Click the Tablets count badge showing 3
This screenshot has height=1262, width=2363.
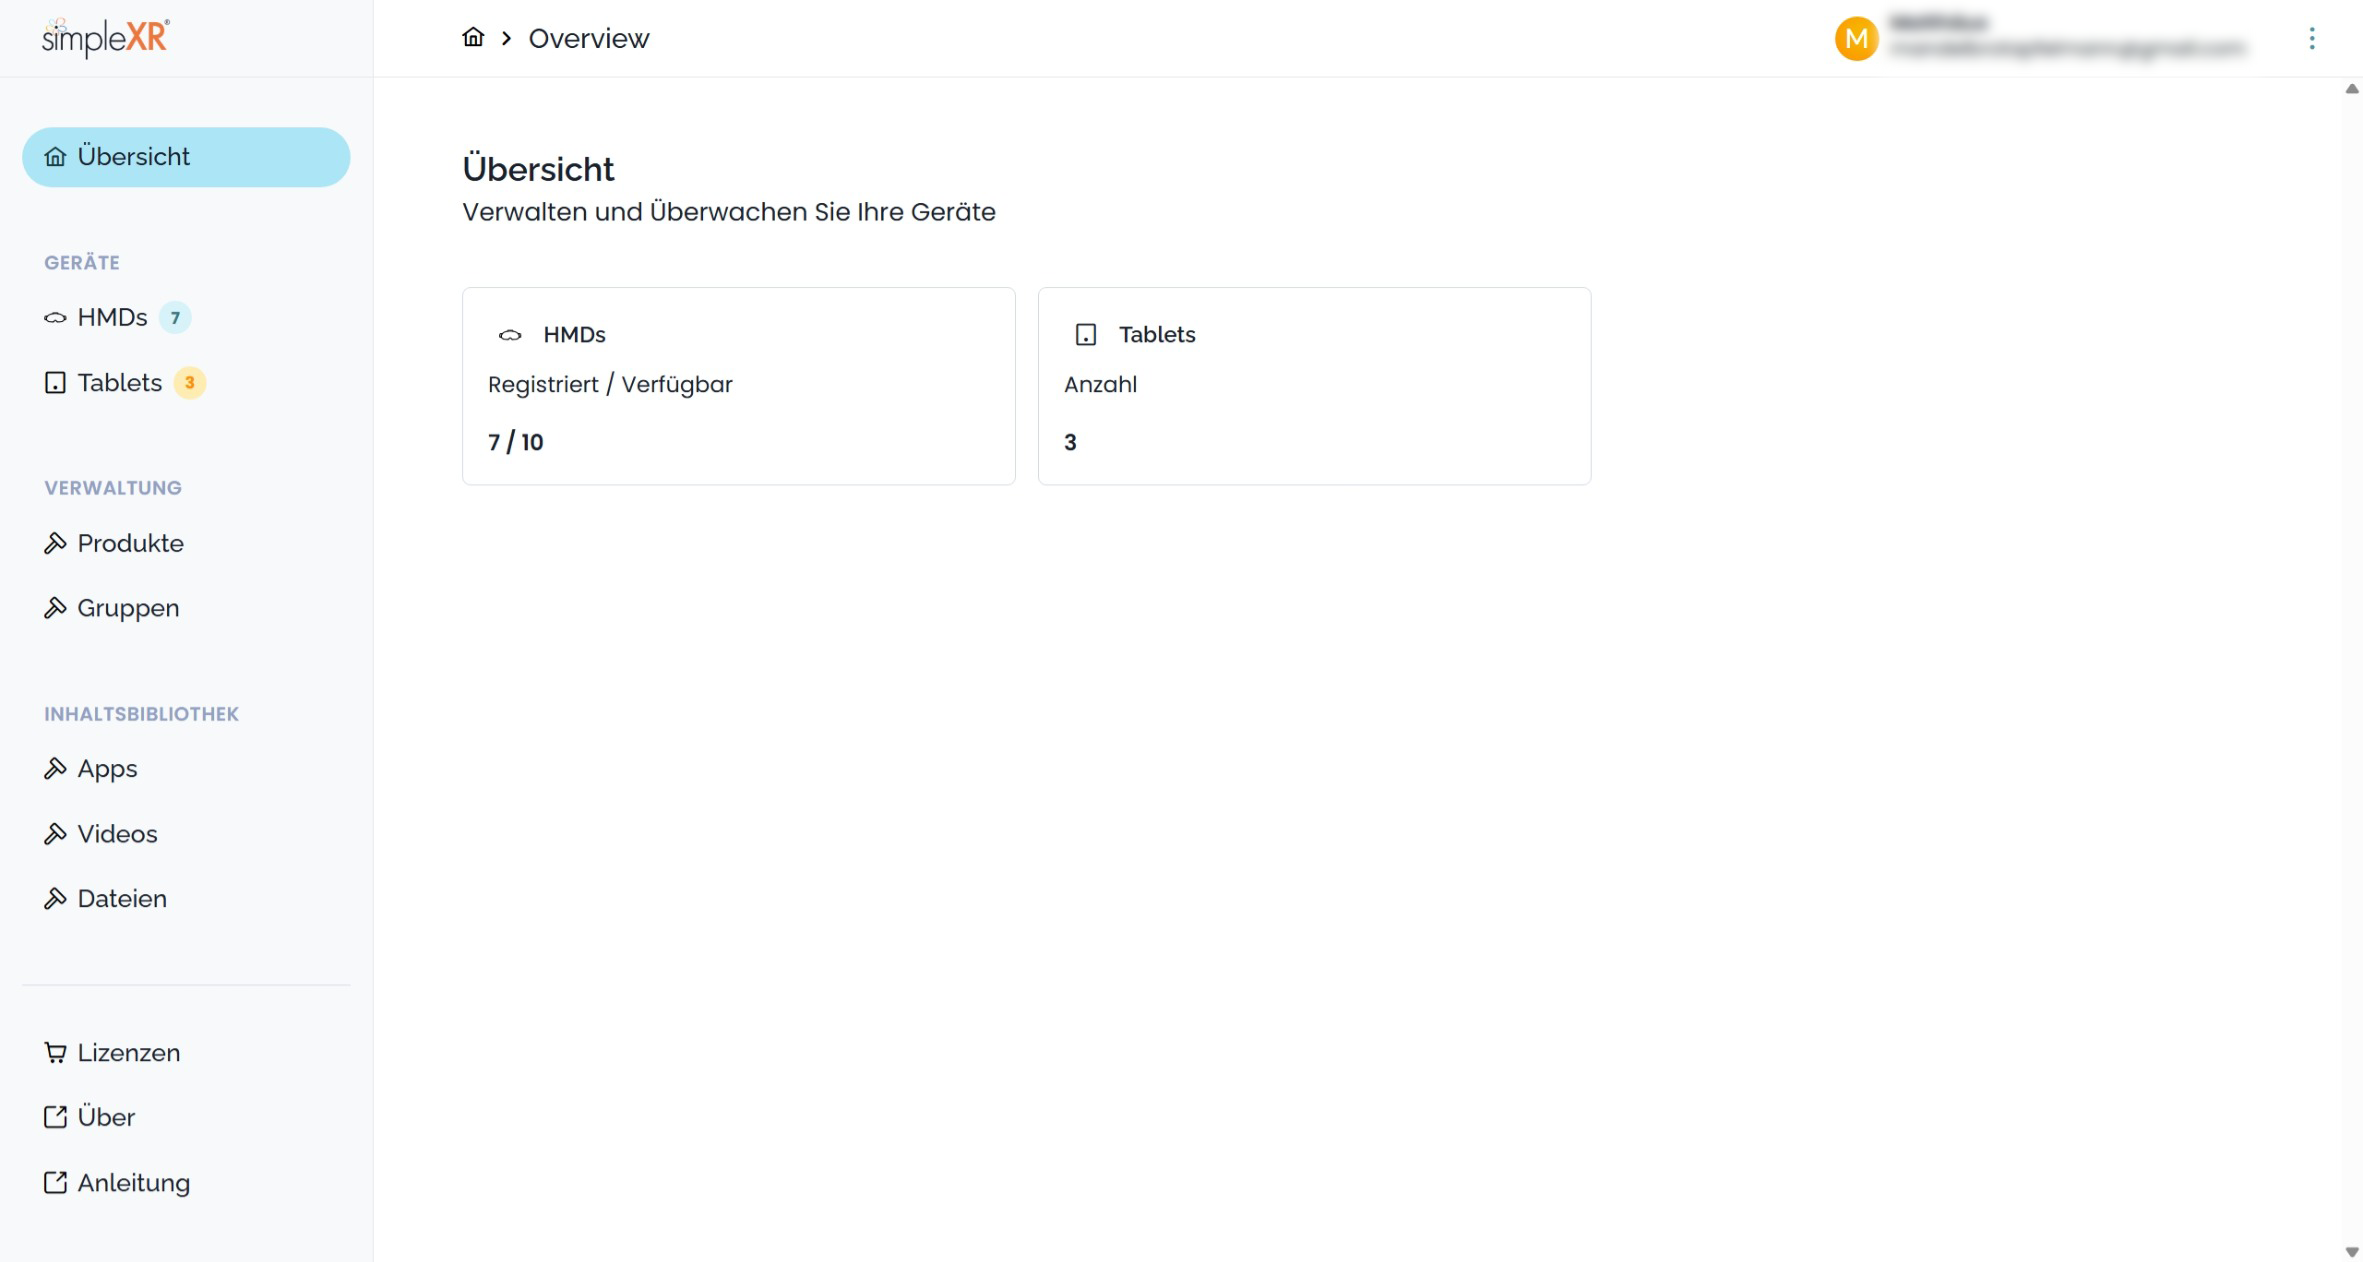pos(189,383)
